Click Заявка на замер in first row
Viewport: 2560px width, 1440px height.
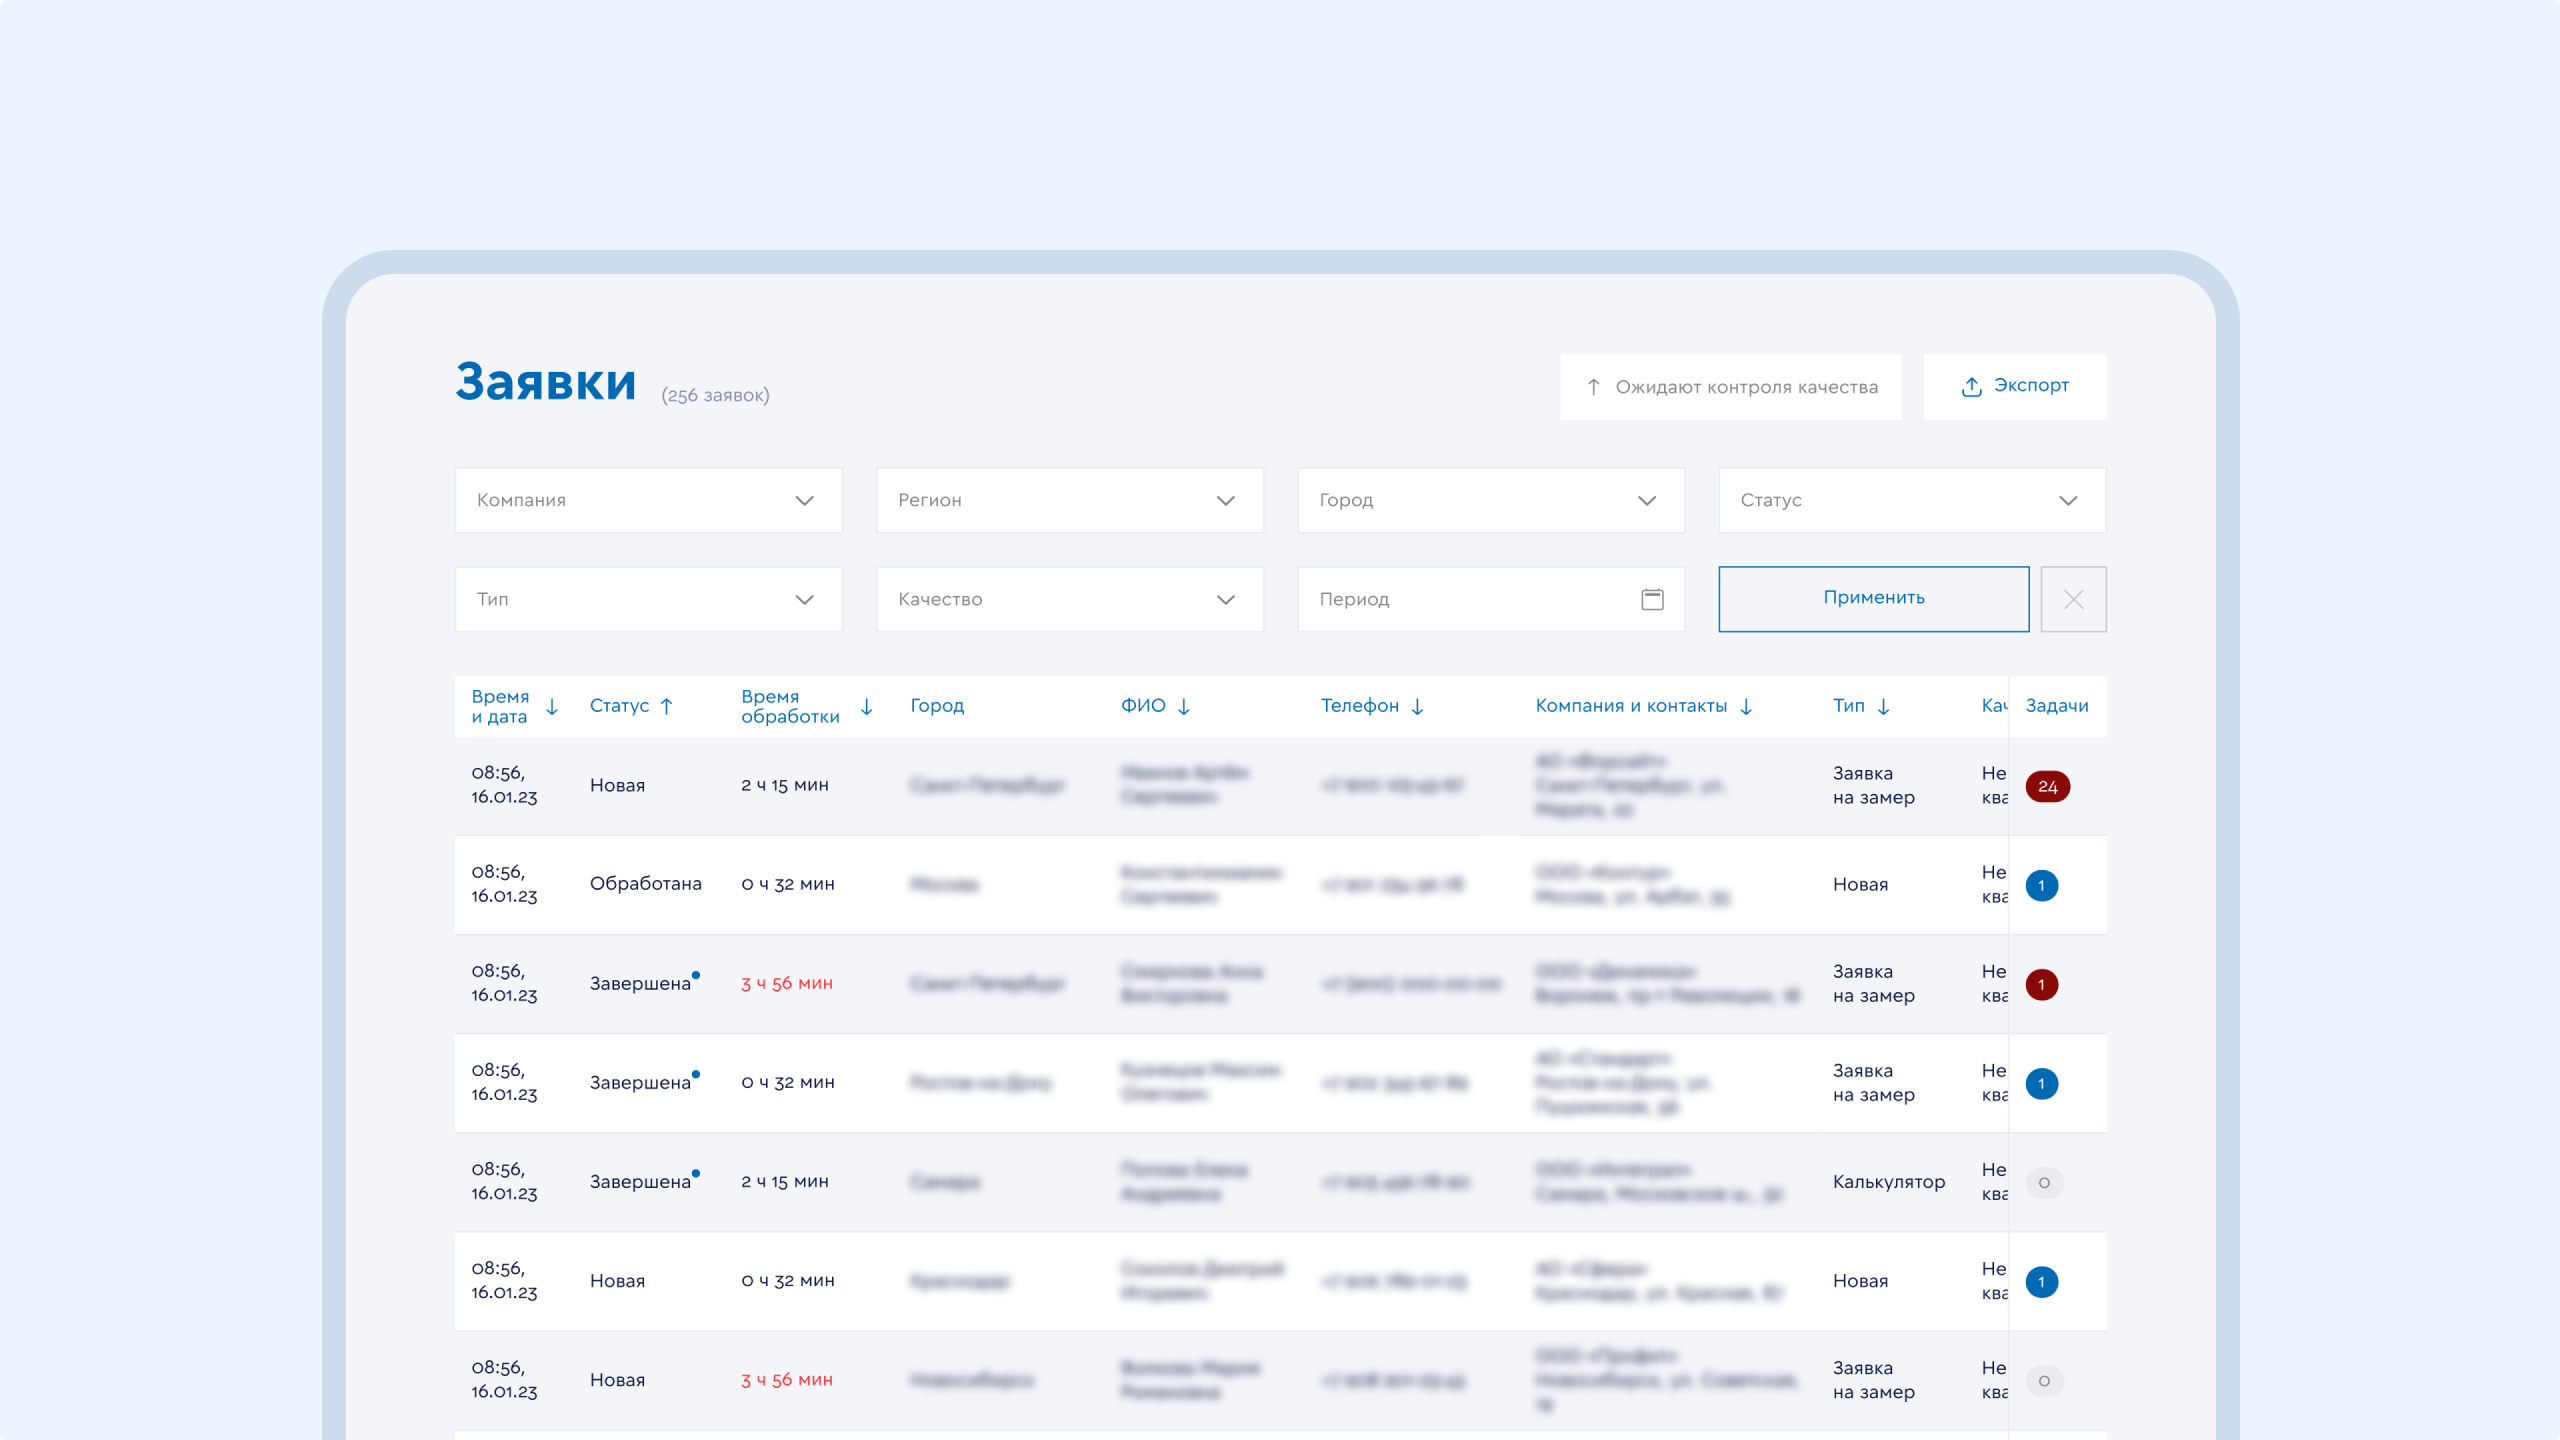(x=1874, y=786)
